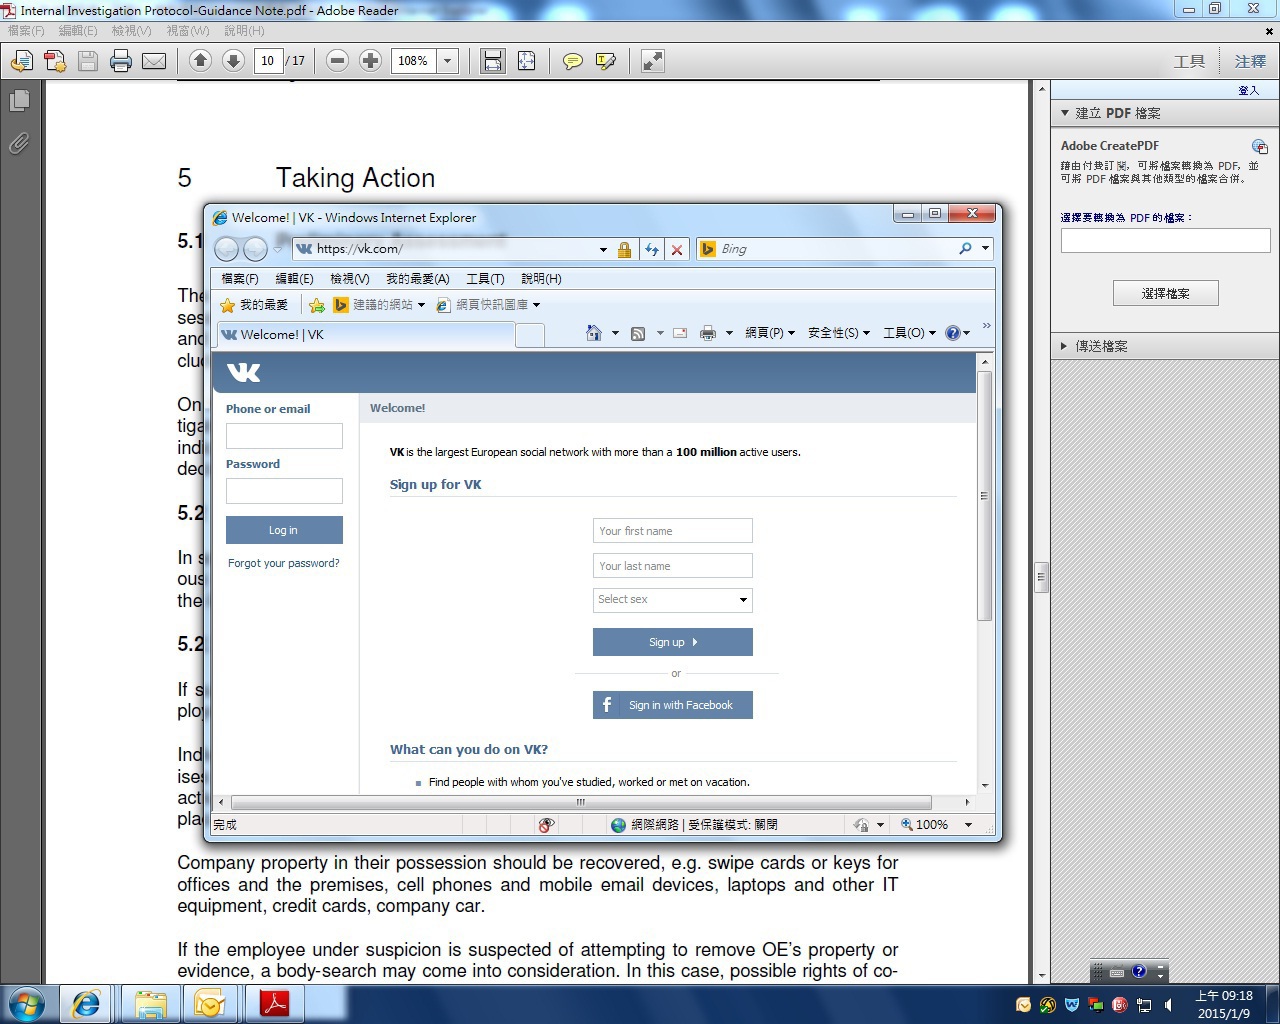Select the Welcome! | VK browser tab
This screenshot has width=1280, height=1024.
[366, 335]
